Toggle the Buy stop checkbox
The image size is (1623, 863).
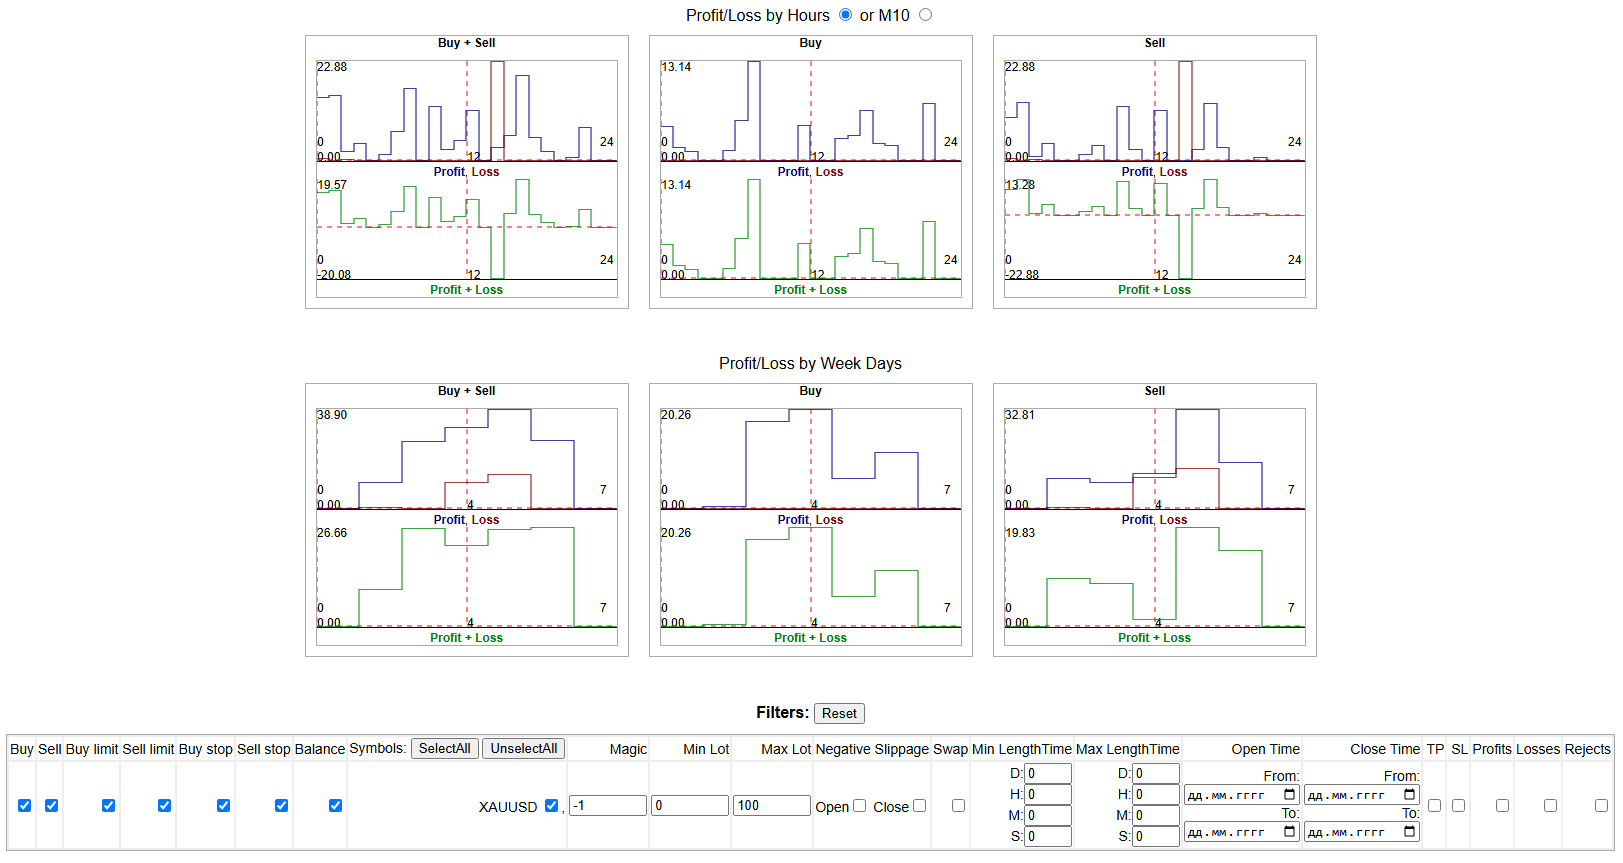coord(223,805)
